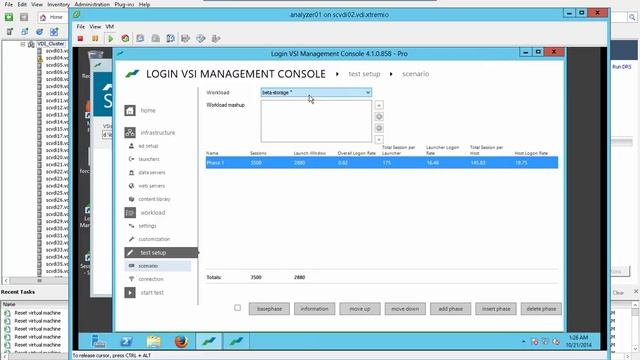This screenshot has width=640, height=360.
Task: Click the top arrow button beside Workload mashup
Action: [379, 105]
